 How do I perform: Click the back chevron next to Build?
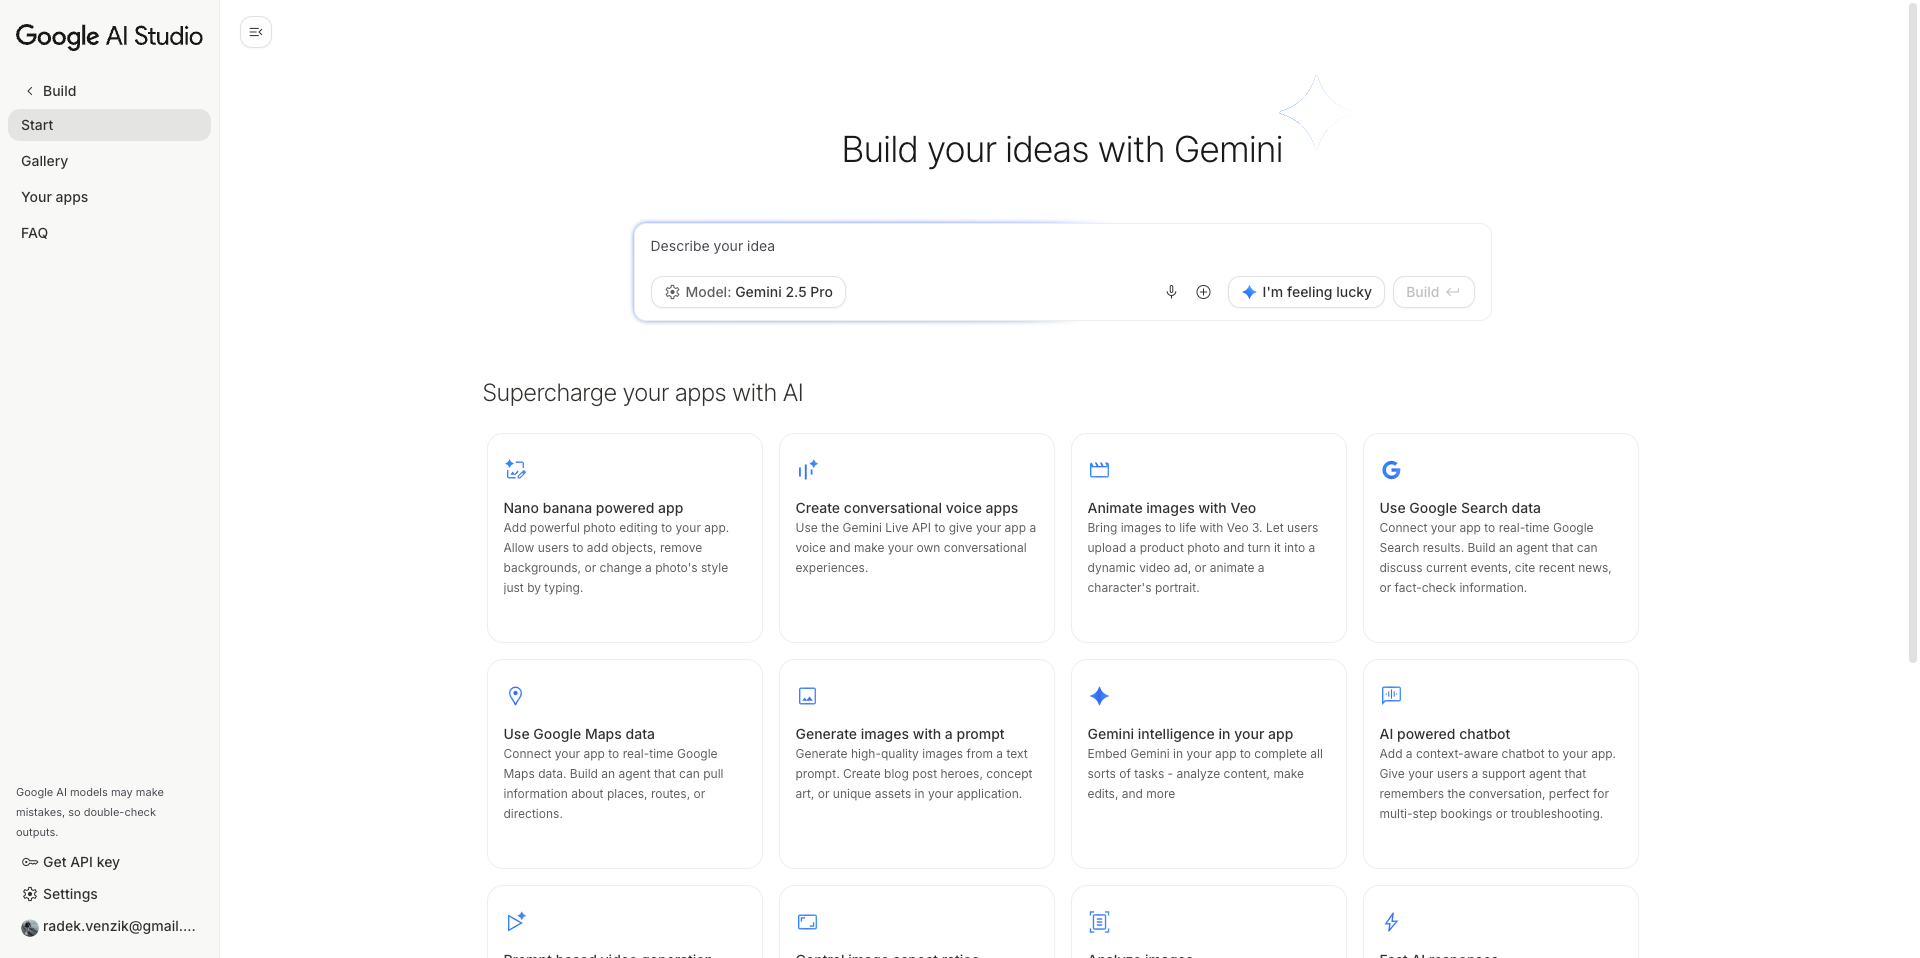(30, 90)
